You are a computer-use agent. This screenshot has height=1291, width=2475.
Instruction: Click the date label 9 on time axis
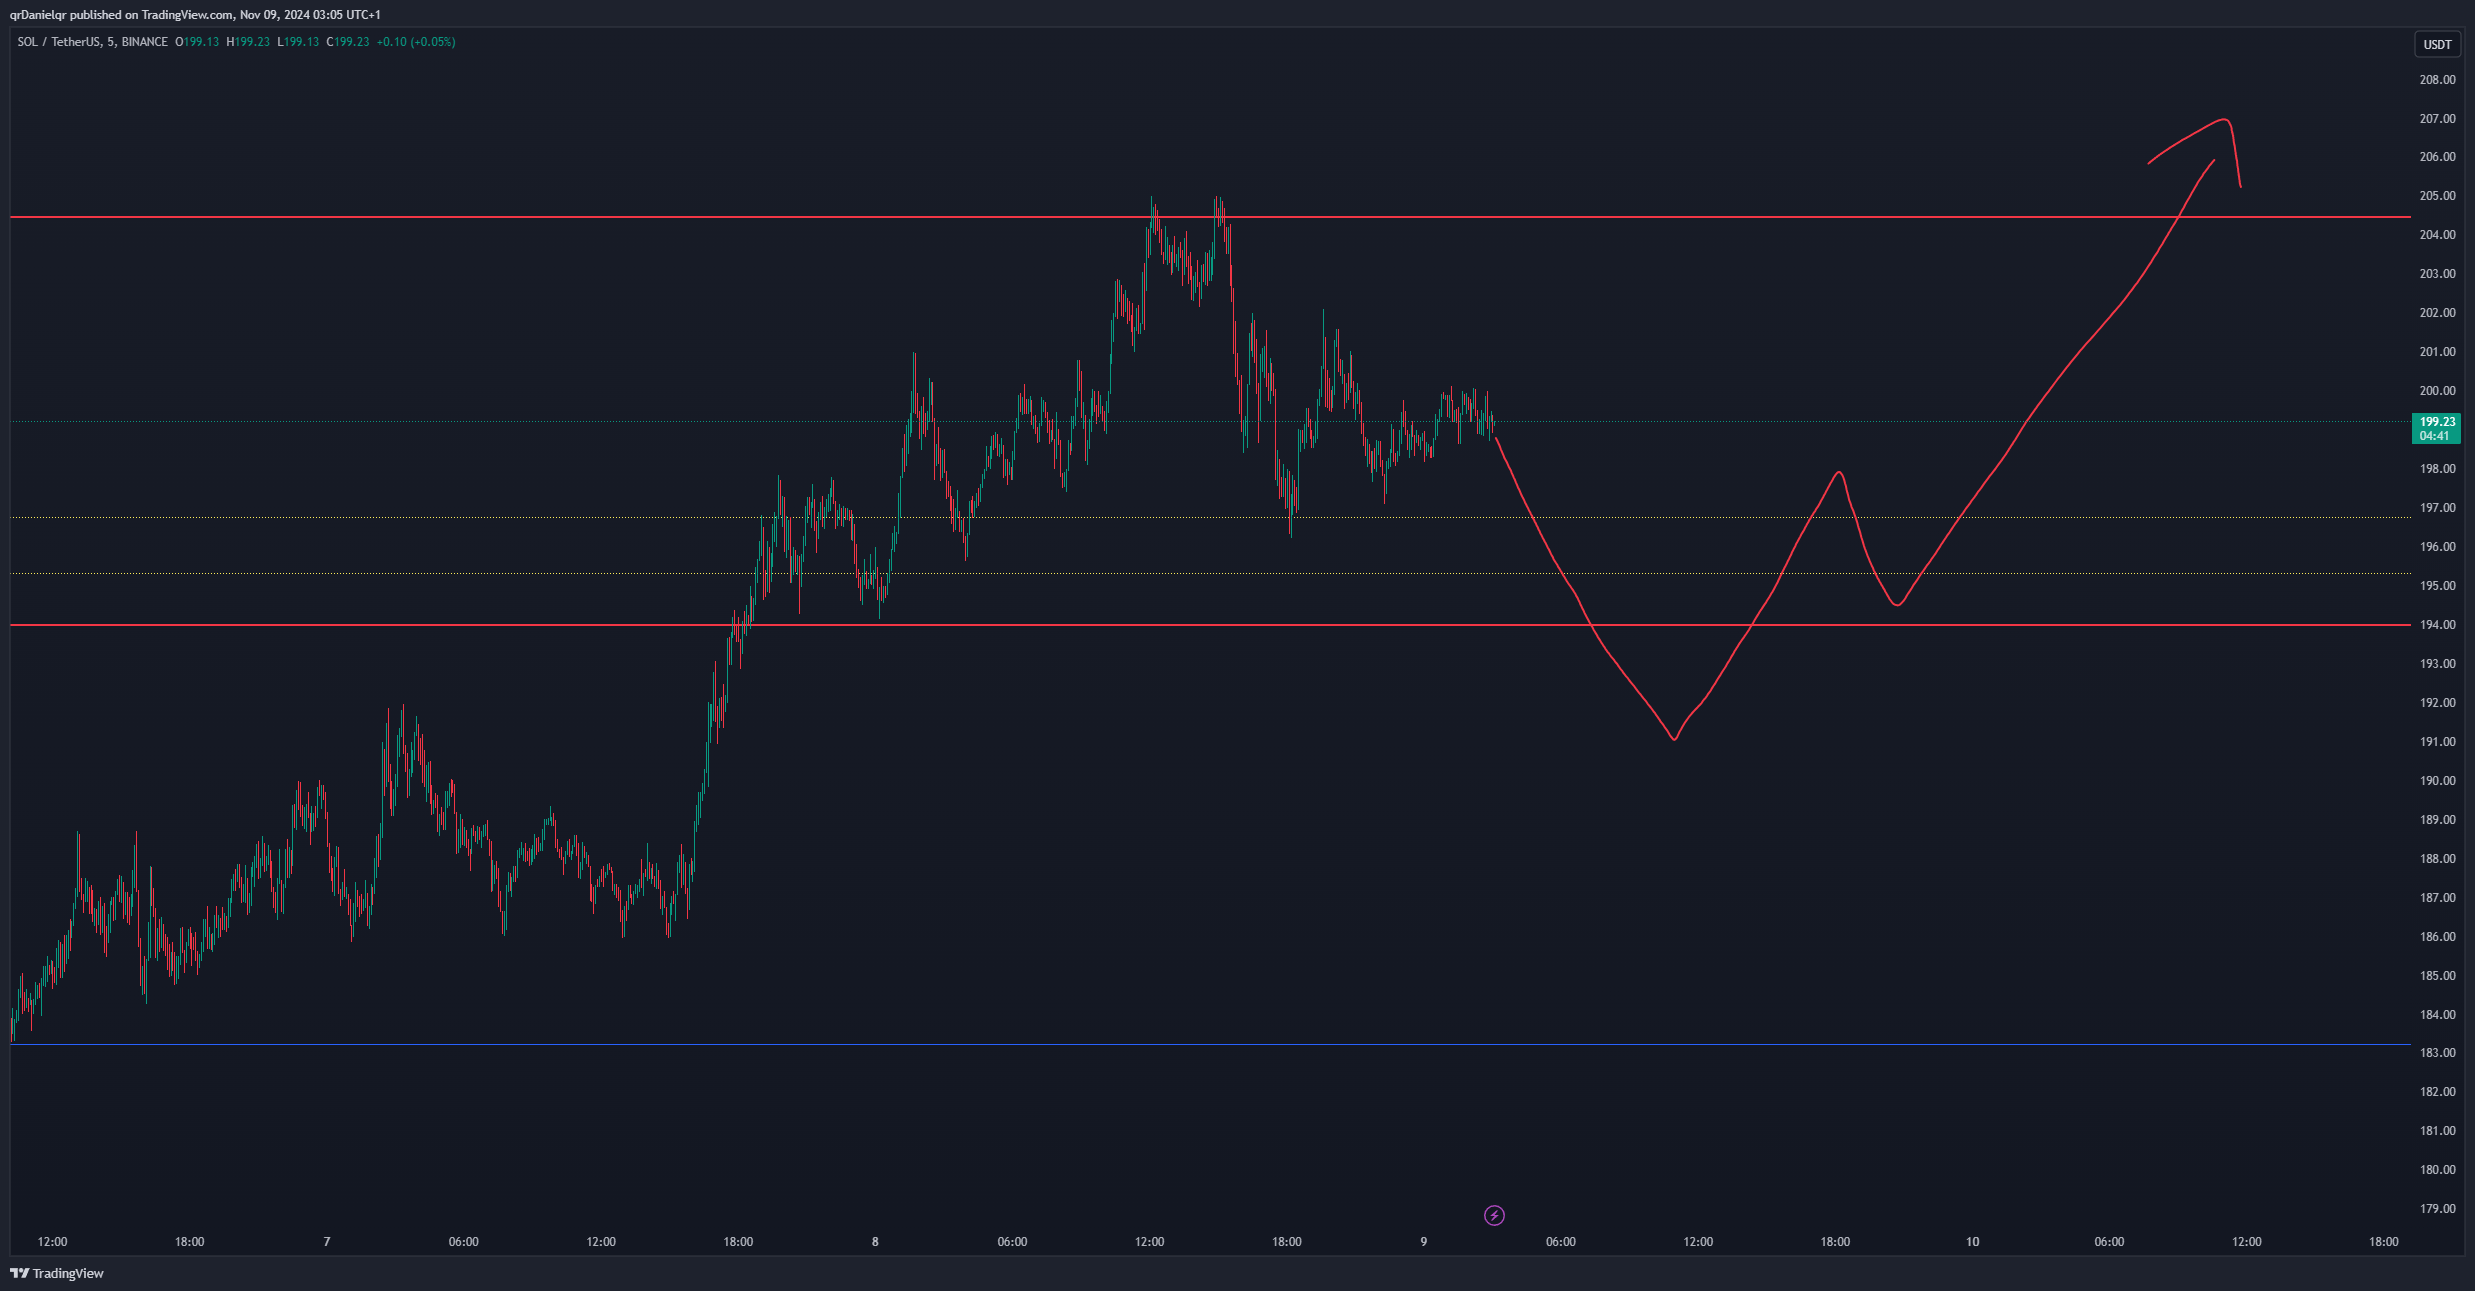coord(1424,1242)
